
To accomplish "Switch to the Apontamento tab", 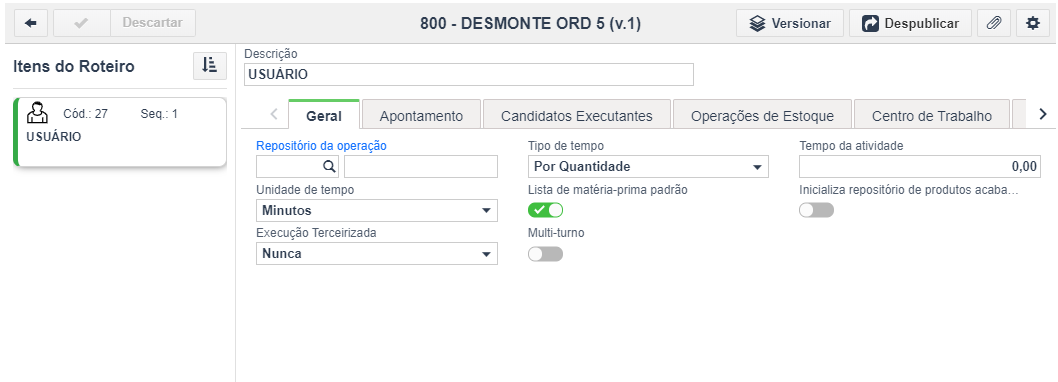I will point(421,115).
